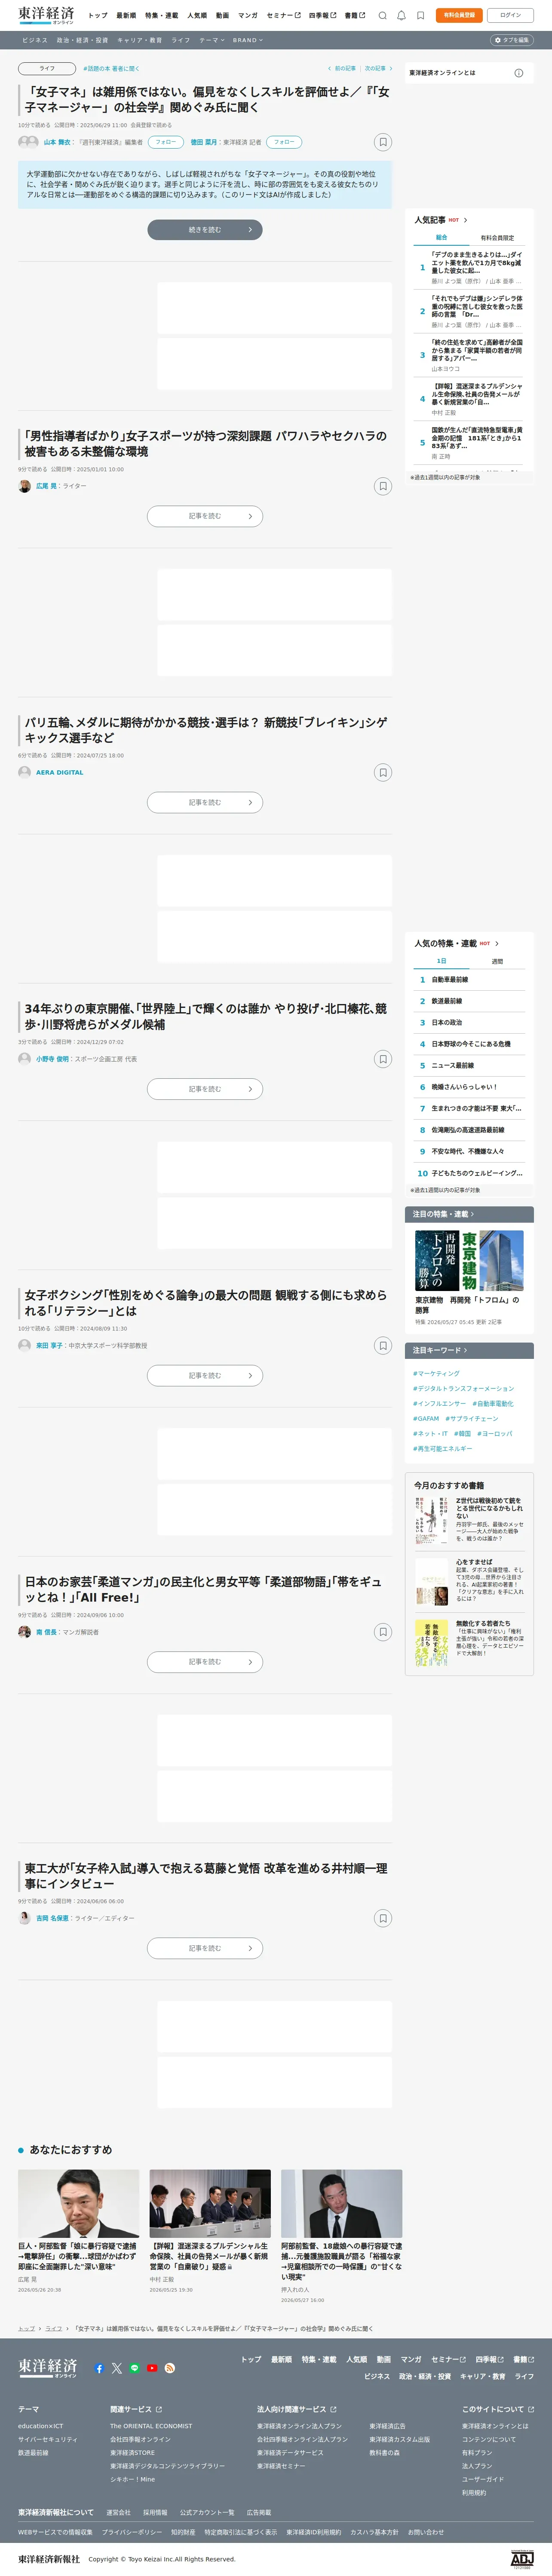The image size is (552, 2576).
Task: Click 吉岡 名保恵 author avatar
Action: 25,1918
